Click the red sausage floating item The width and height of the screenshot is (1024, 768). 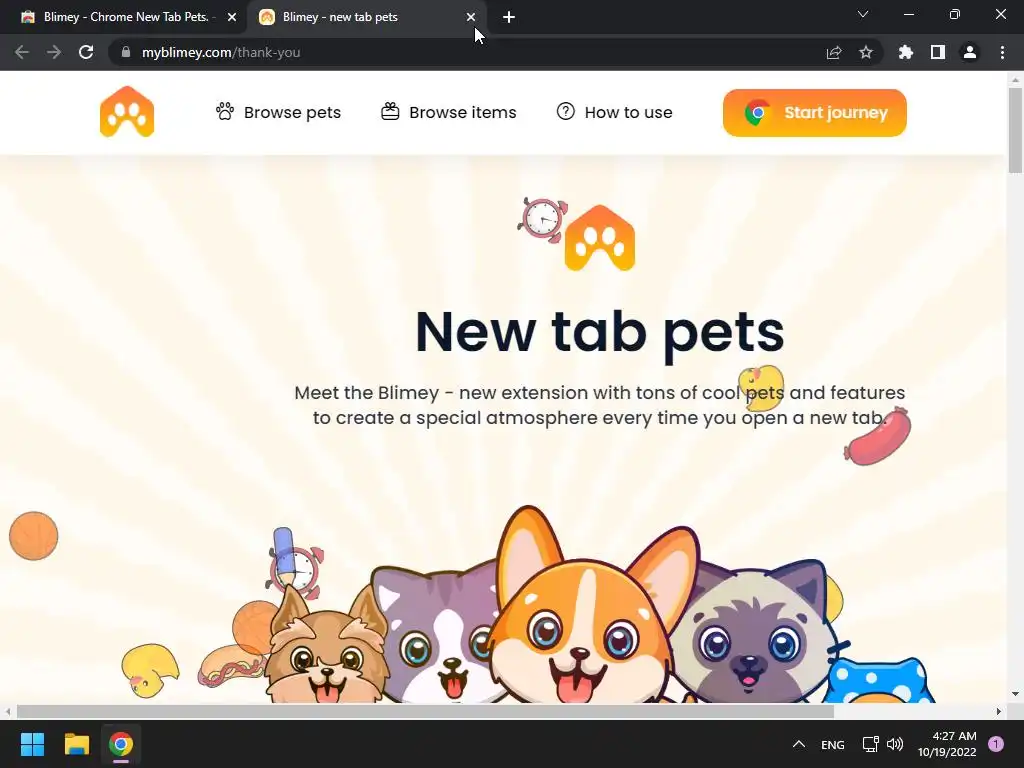pyautogui.click(x=877, y=436)
